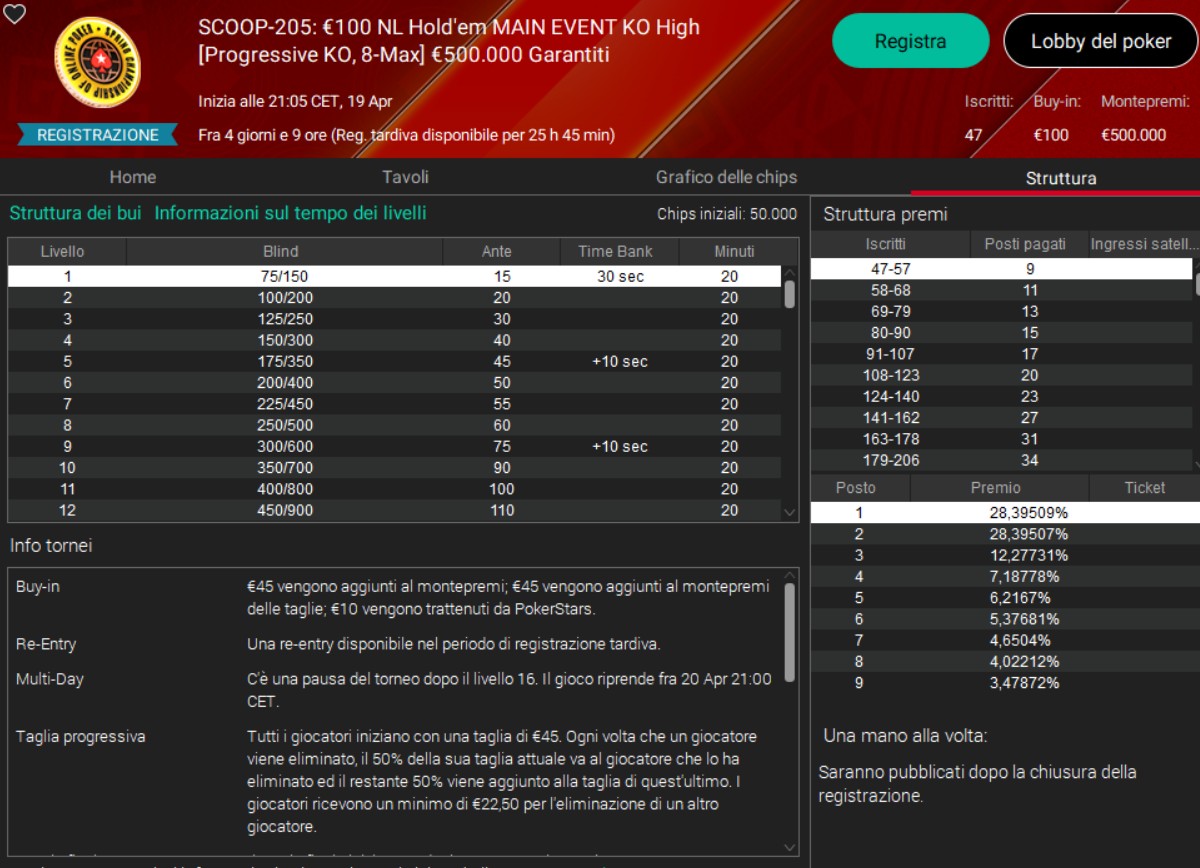Click the Struttura dei bui link
Screen dimensions: 1200x868
tap(75, 213)
